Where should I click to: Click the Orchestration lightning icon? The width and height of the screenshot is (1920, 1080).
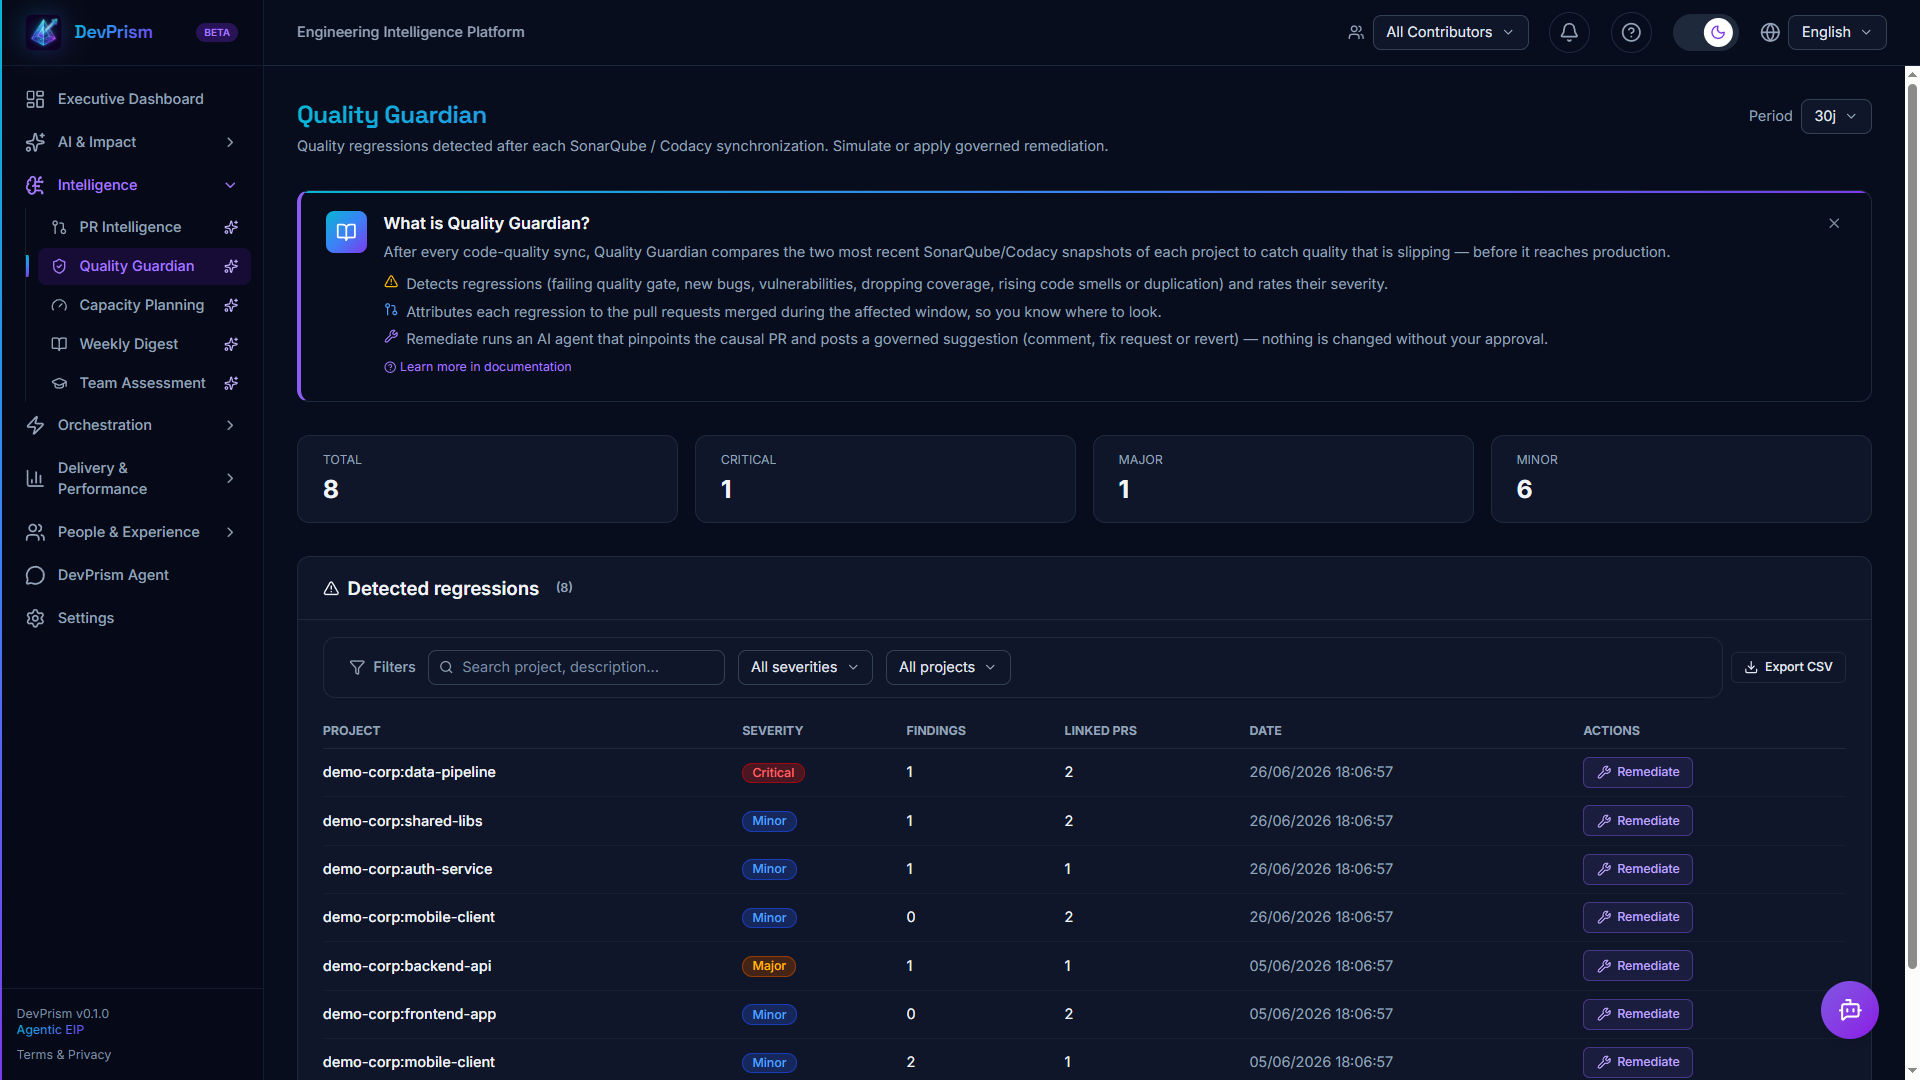pyautogui.click(x=35, y=425)
